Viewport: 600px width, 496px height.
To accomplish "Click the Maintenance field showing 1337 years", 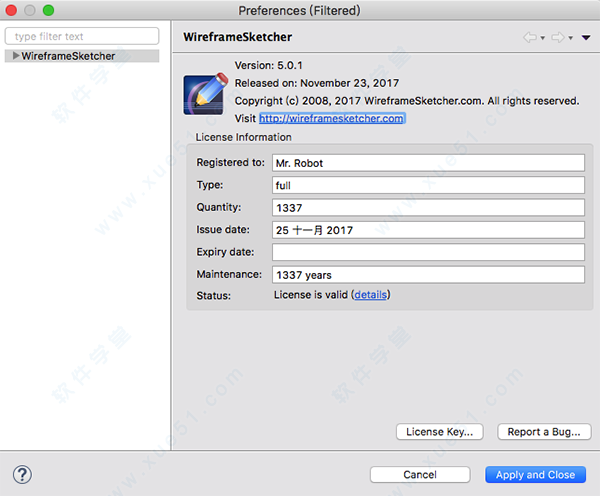I will click(428, 275).
